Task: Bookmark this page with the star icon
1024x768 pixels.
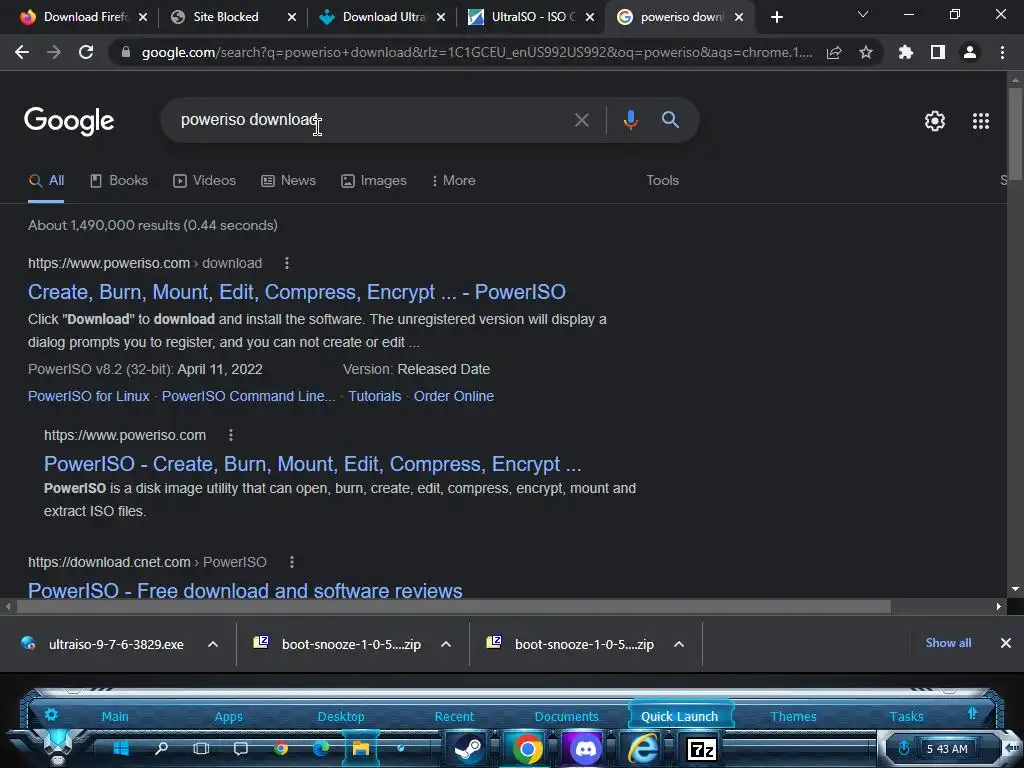Action: tap(866, 52)
